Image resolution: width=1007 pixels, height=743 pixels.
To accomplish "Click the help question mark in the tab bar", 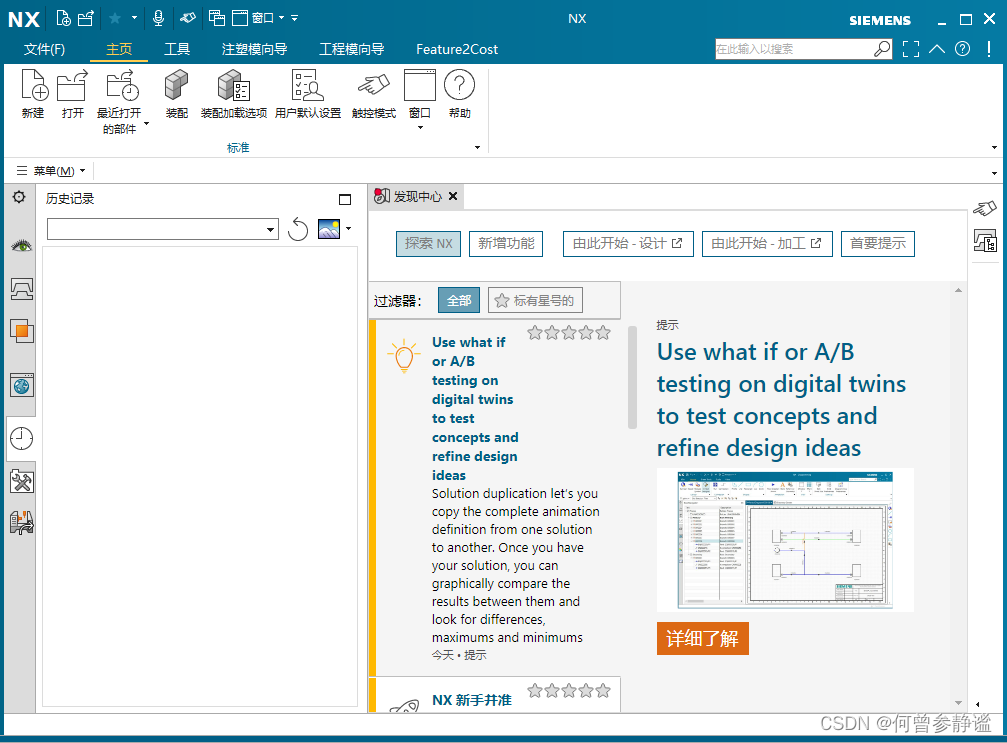I will [x=962, y=49].
